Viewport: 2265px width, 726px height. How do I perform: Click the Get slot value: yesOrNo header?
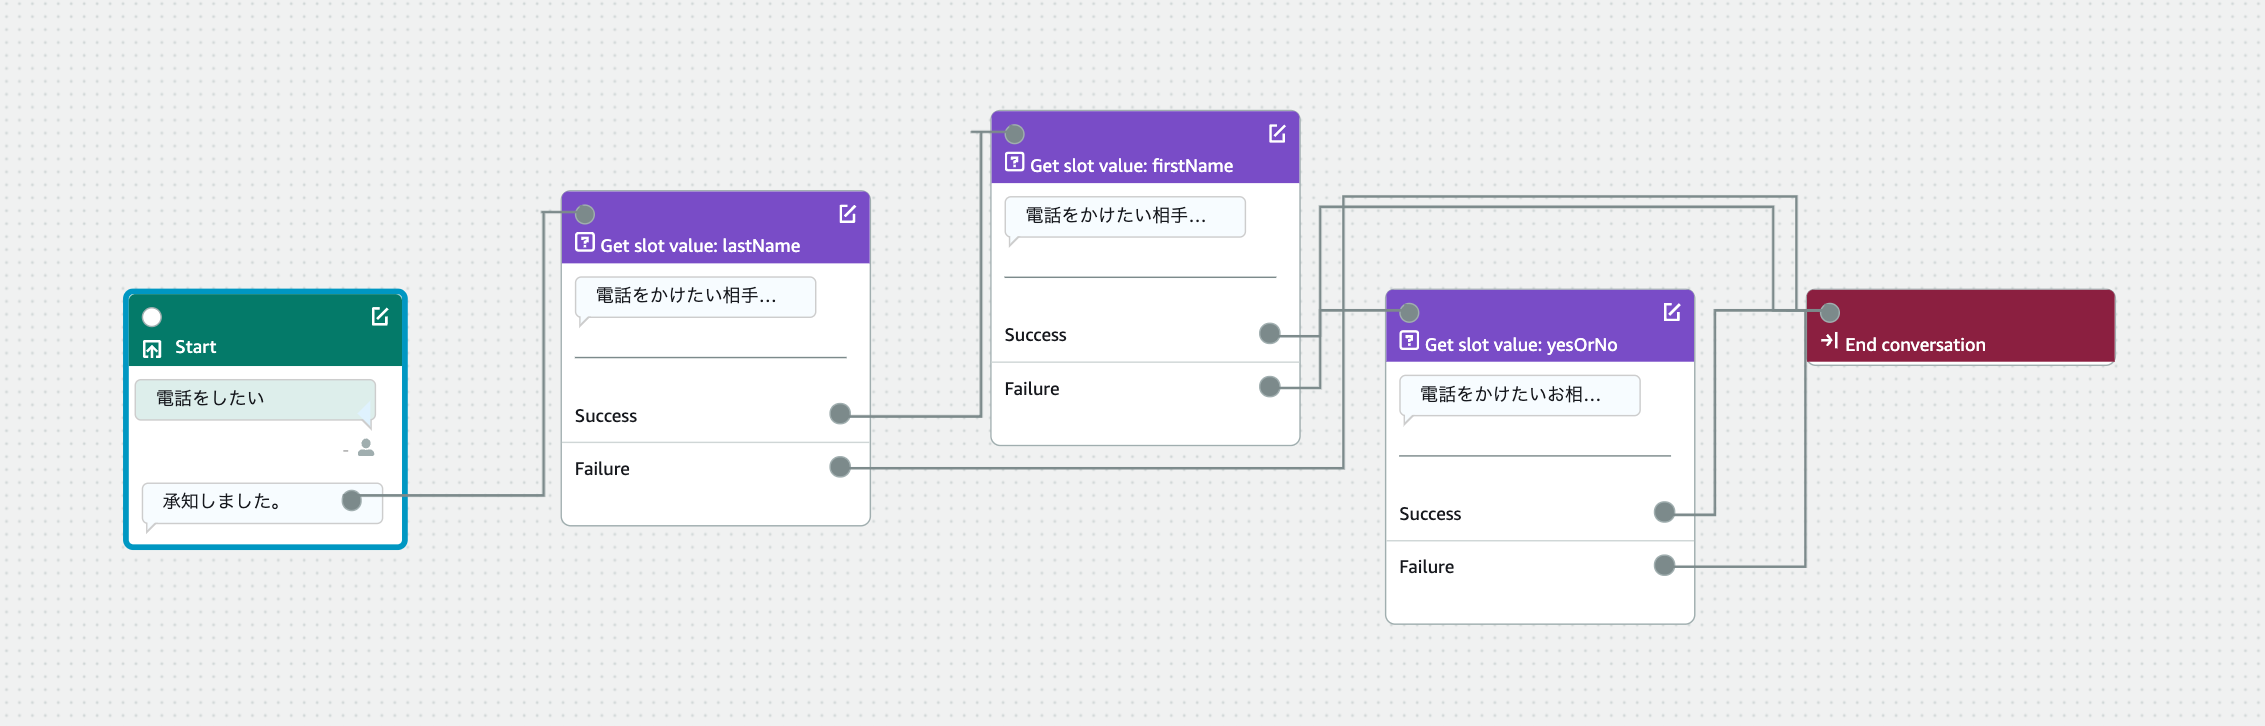pyautogui.click(x=1521, y=345)
